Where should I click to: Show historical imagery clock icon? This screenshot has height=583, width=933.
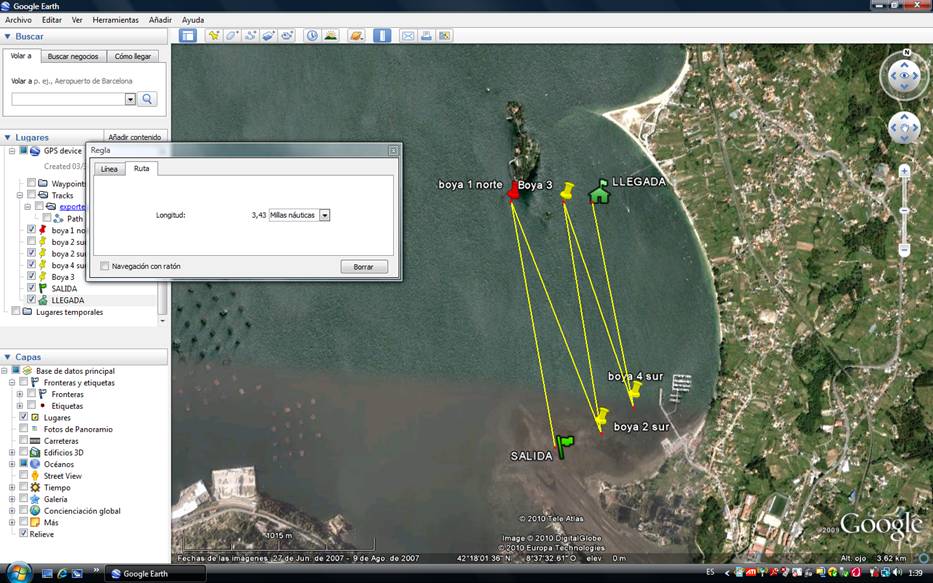click(x=312, y=36)
